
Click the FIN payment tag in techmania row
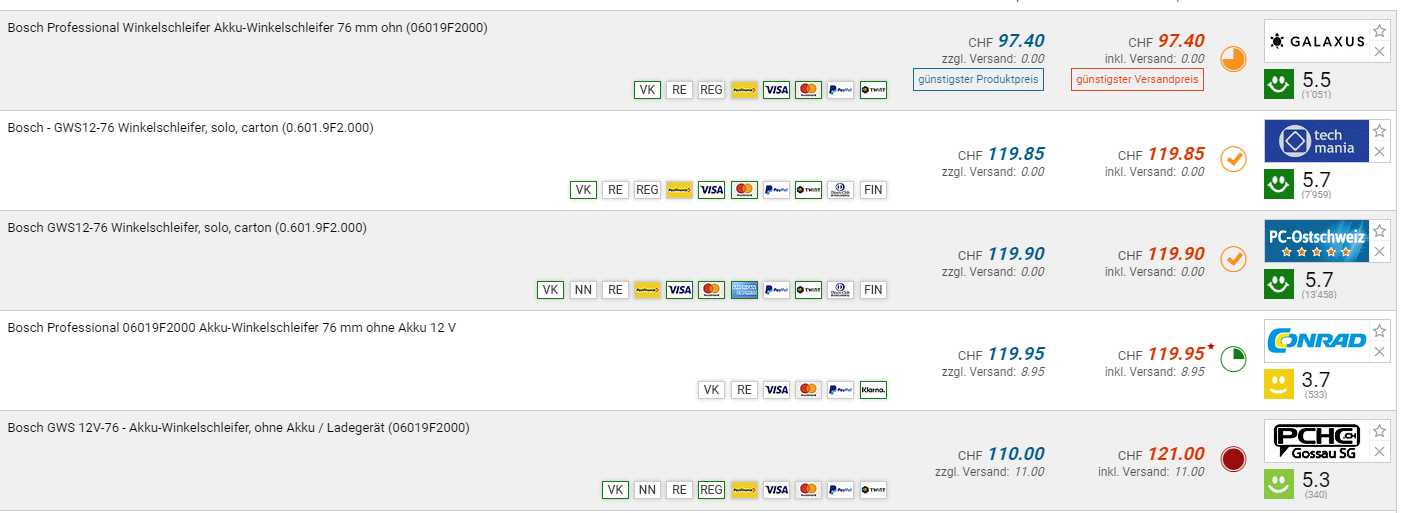[x=873, y=190]
